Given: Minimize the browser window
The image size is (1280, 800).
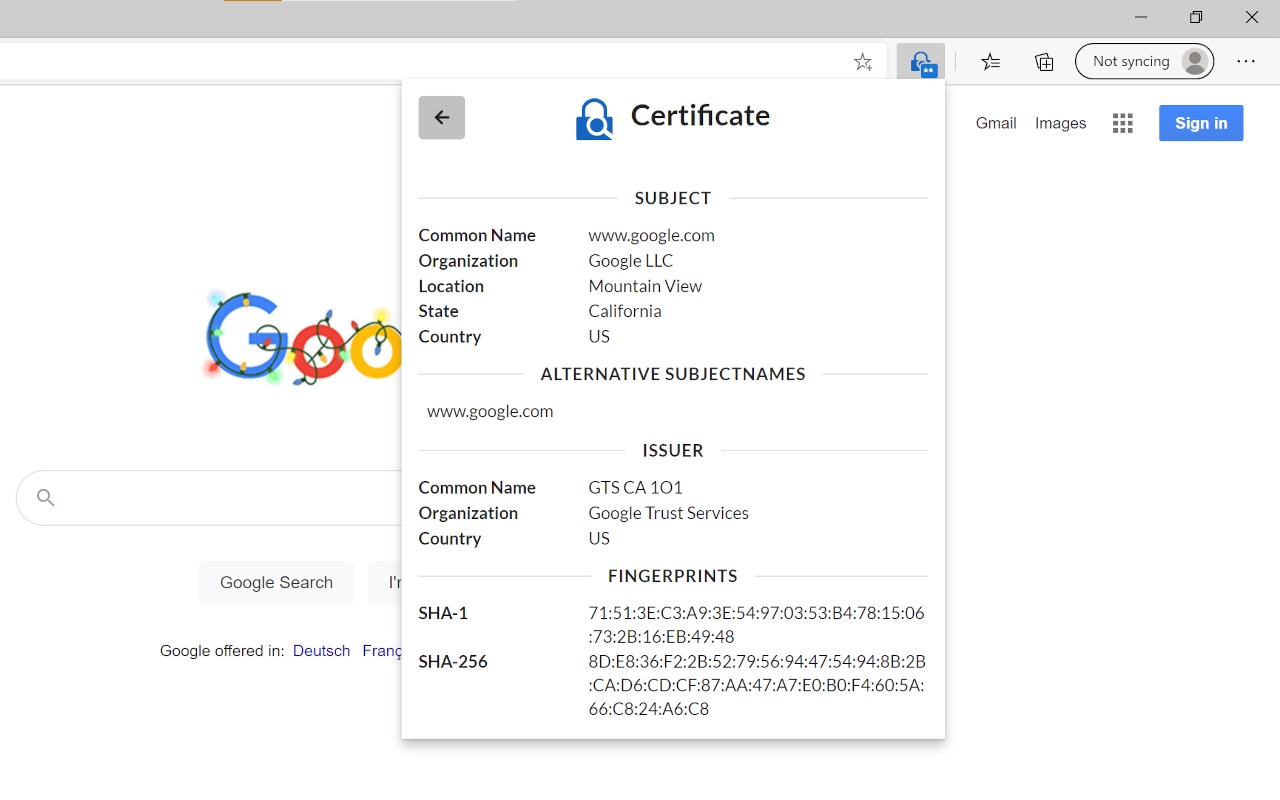Looking at the screenshot, I should [1141, 17].
